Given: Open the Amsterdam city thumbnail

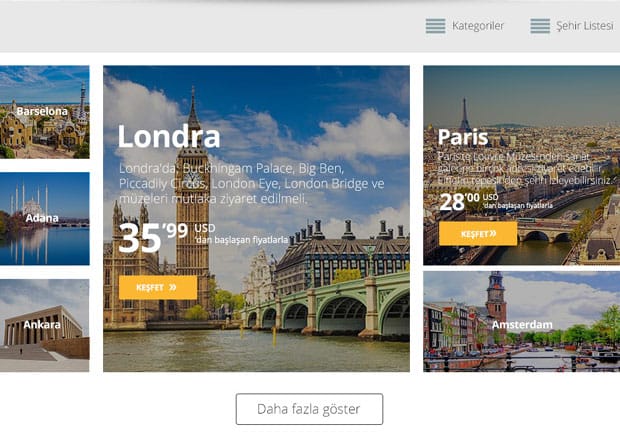Looking at the screenshot, I should 522,321.
